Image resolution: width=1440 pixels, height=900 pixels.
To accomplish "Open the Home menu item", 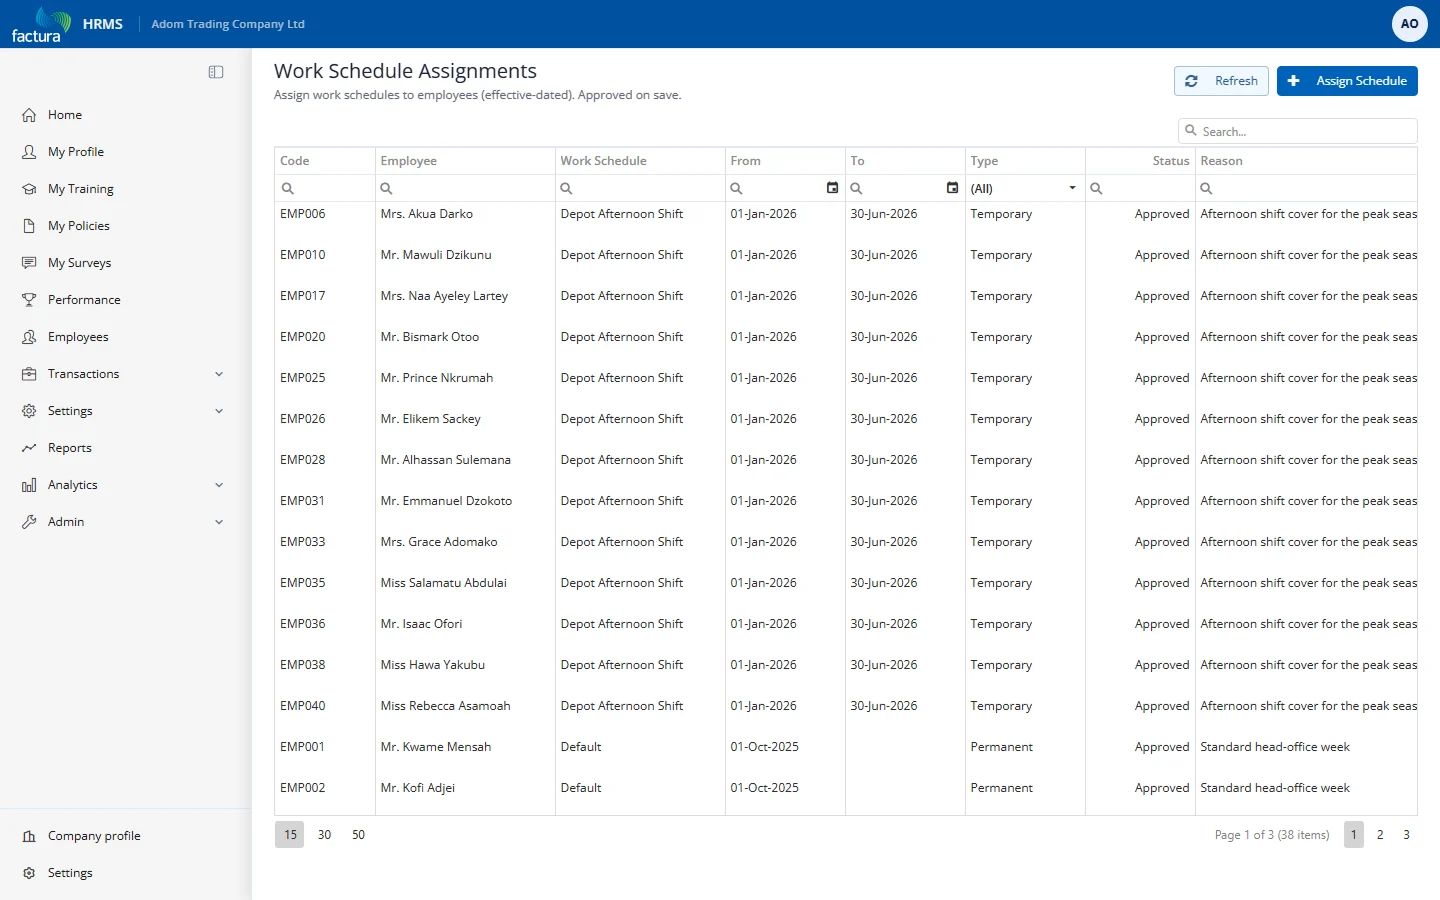I will coord(126,115).
